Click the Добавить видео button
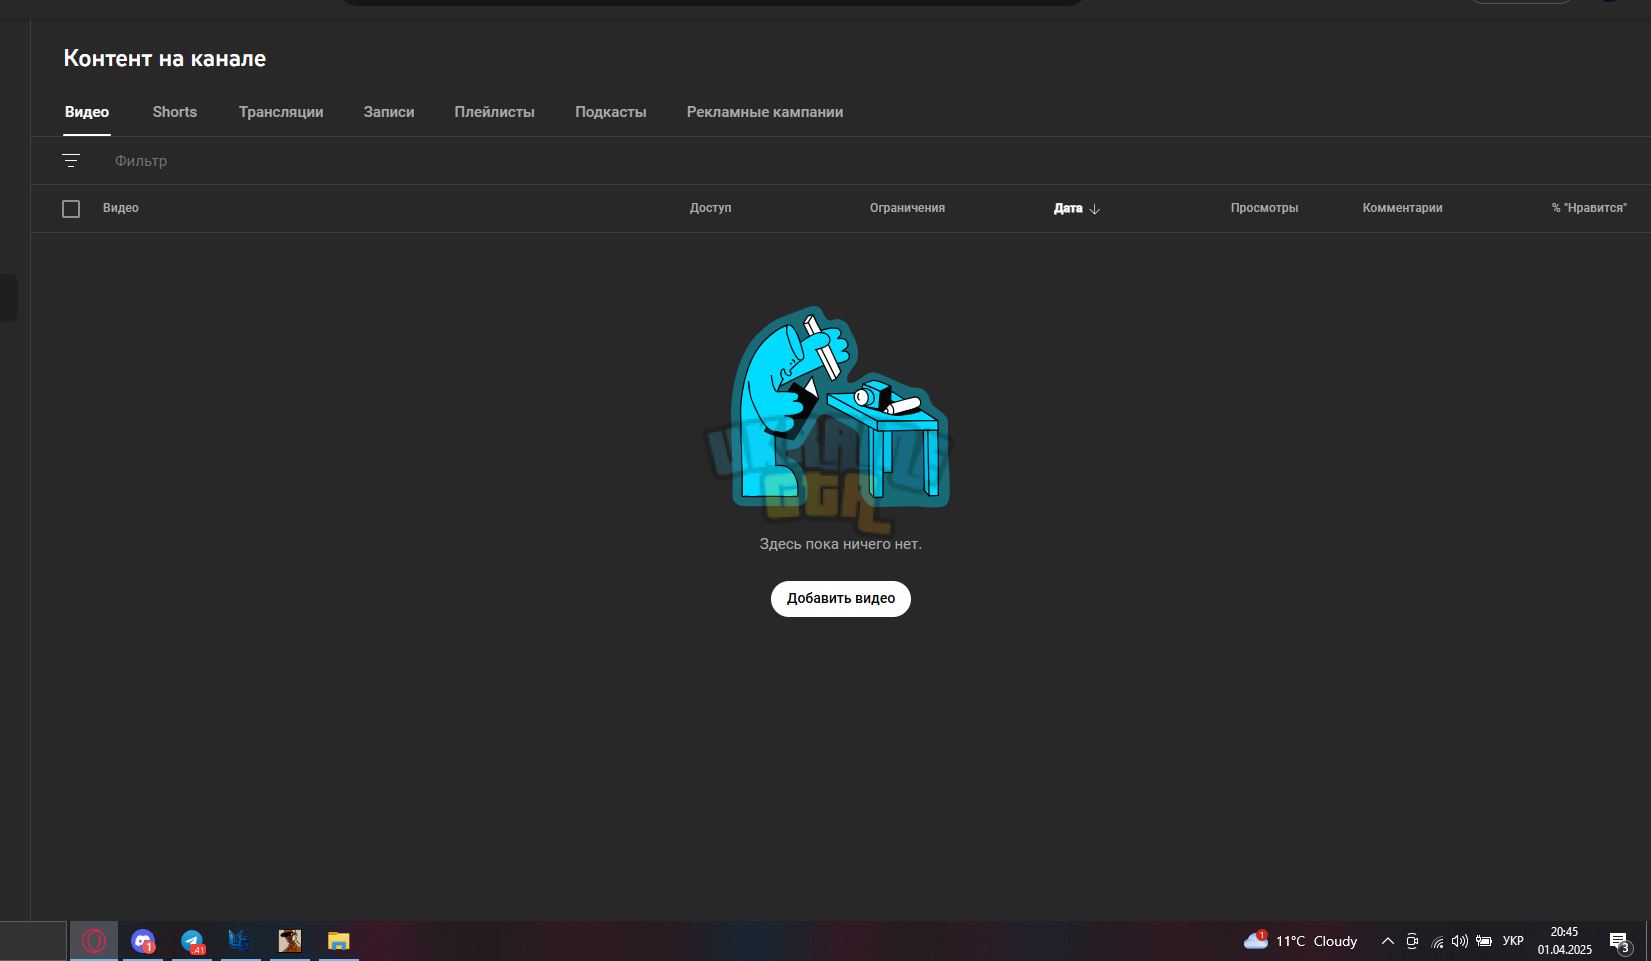Image resolution: width=1651 pixels, height=961 pixels. tap(841, 599)
